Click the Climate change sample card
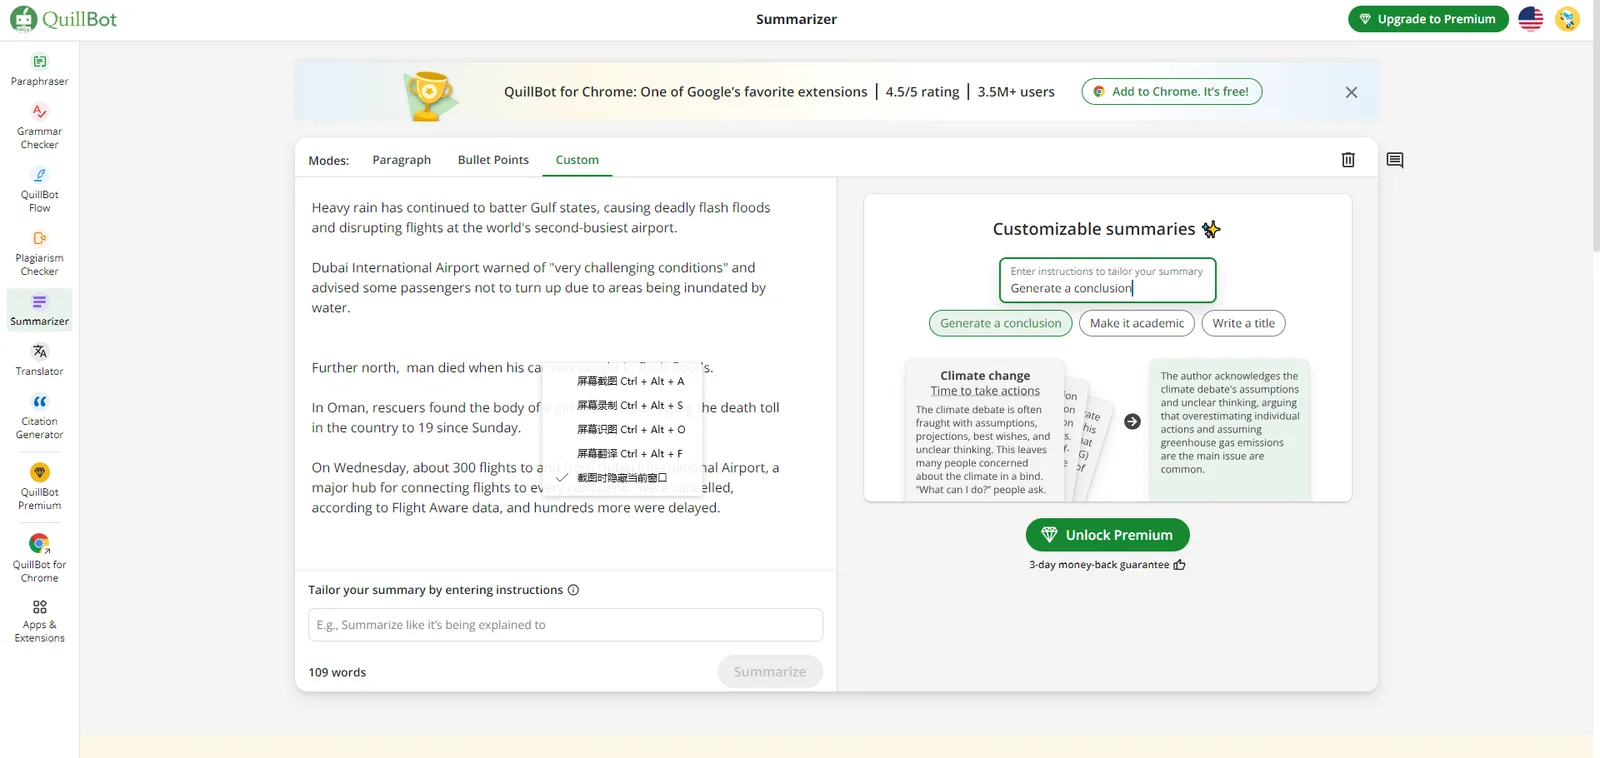 (985, 430)
